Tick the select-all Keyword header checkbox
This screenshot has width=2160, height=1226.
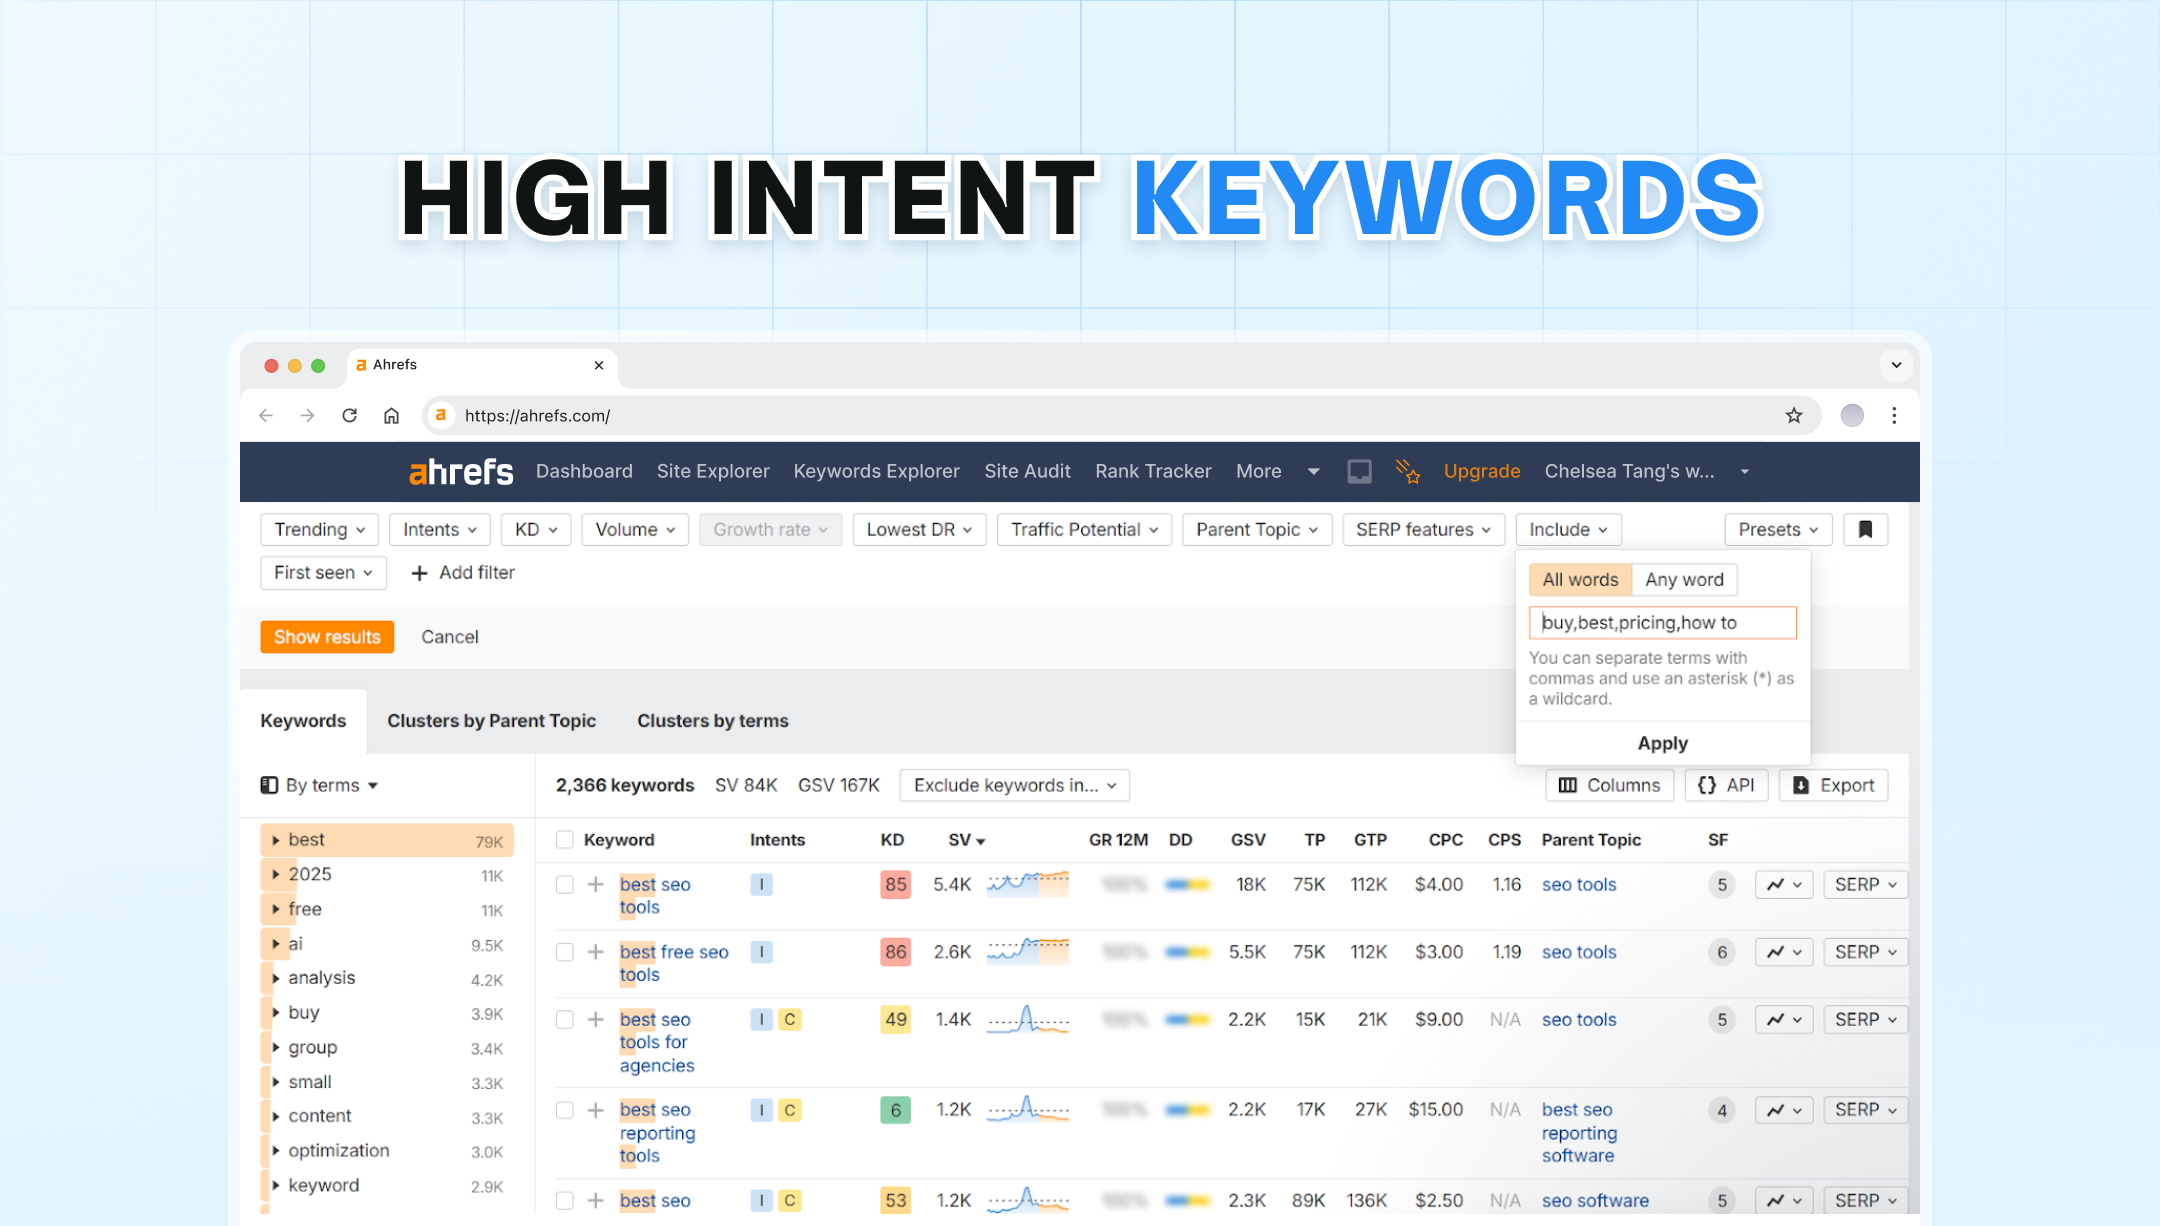point(565,840)
